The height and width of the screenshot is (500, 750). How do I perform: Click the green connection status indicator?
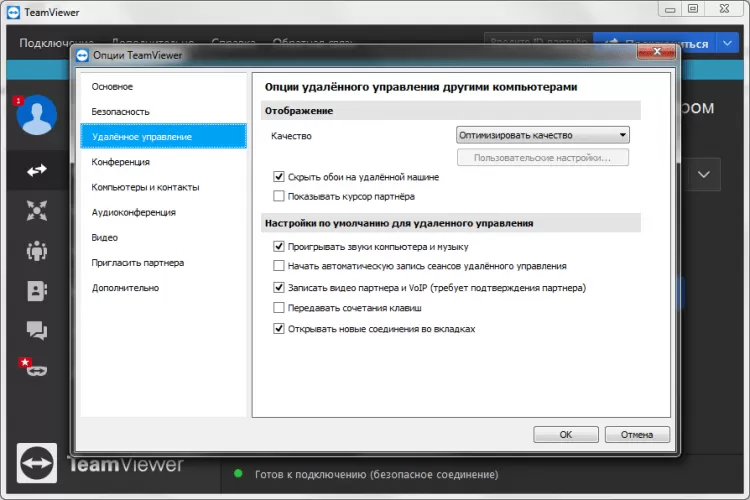238,474
